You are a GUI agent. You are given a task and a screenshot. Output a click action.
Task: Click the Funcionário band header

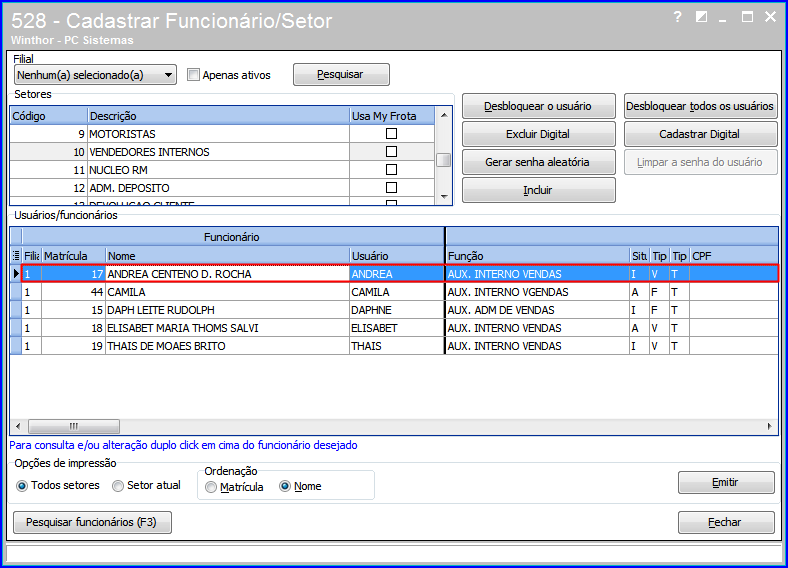(x=233, y=237)
